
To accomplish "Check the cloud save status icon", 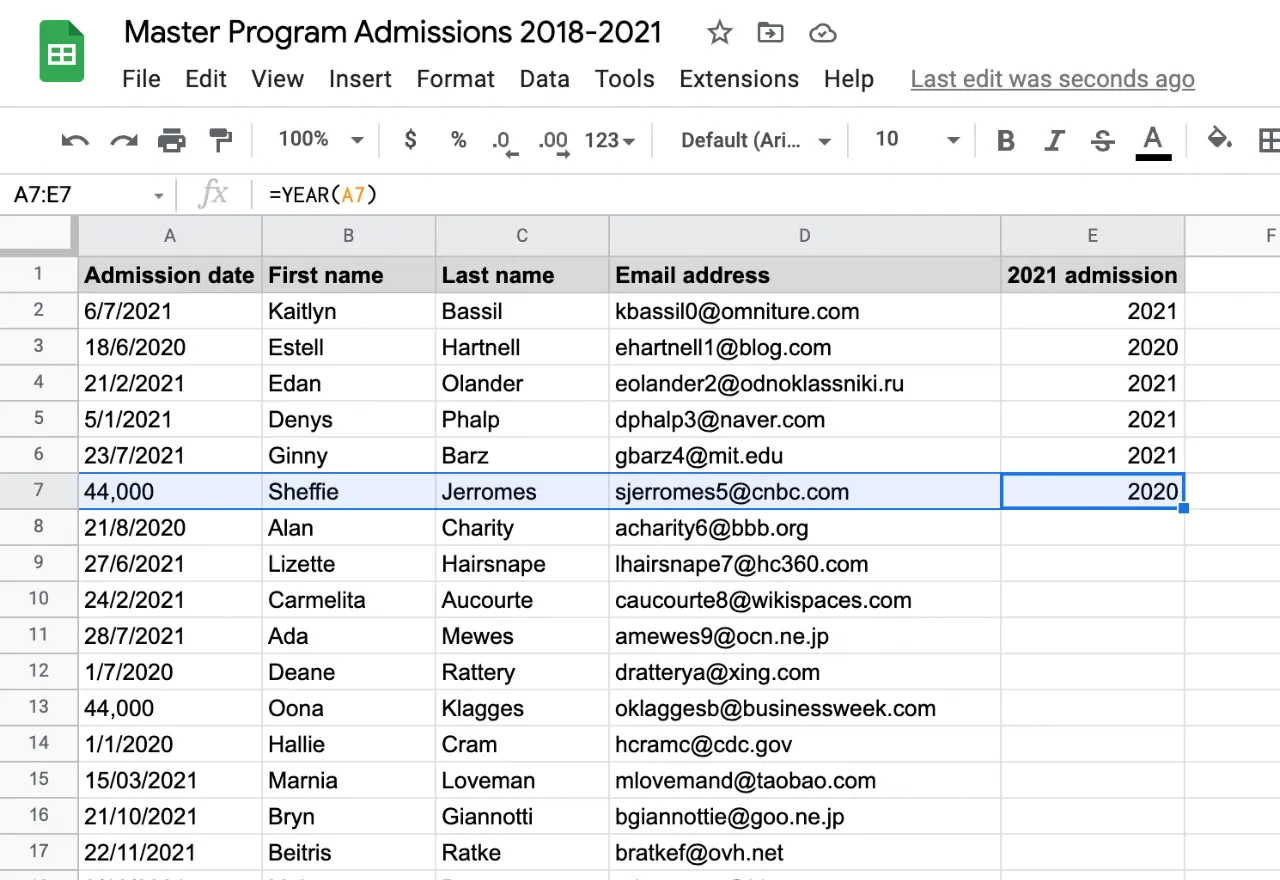I will pos(822,33).
